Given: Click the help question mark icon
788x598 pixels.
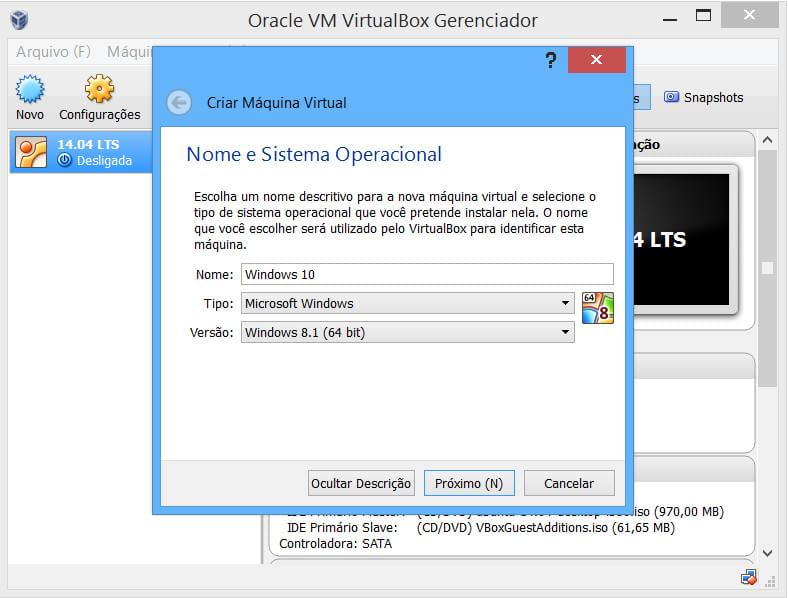Looking at the screenshot, I should pyautogui.click(x=551, y=60).
